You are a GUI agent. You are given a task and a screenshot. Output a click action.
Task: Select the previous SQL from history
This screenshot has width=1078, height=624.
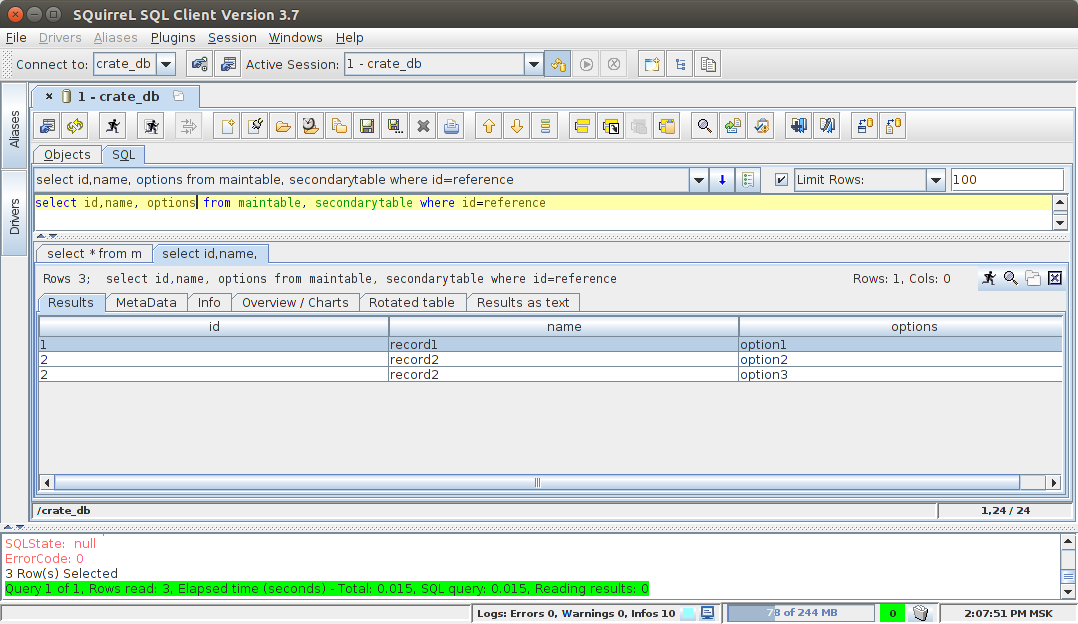488,126
